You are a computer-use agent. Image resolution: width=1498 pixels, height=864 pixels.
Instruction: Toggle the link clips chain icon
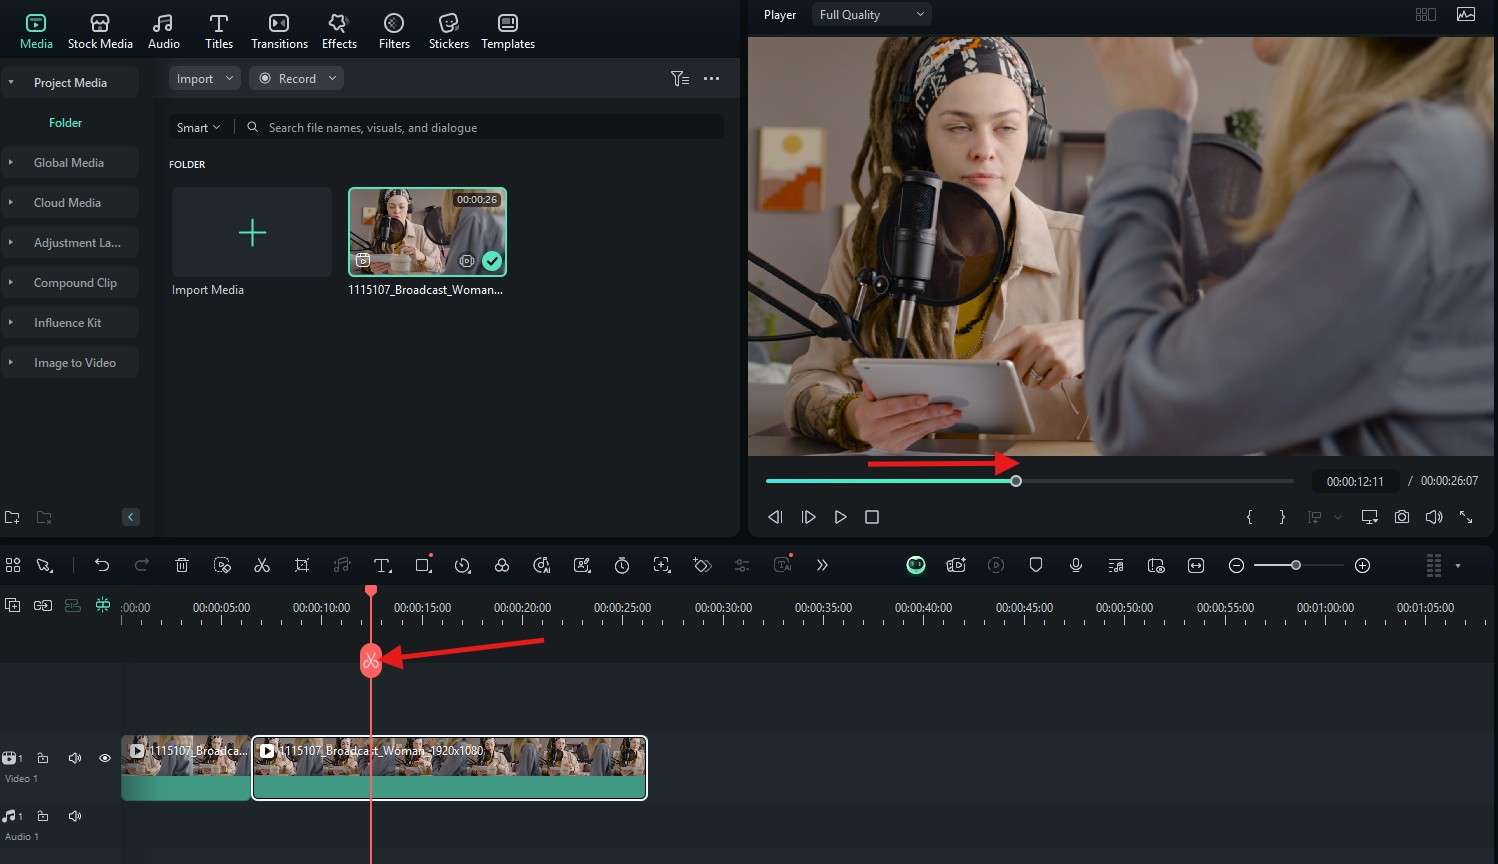pyautogui.click(x=42, y=605)
